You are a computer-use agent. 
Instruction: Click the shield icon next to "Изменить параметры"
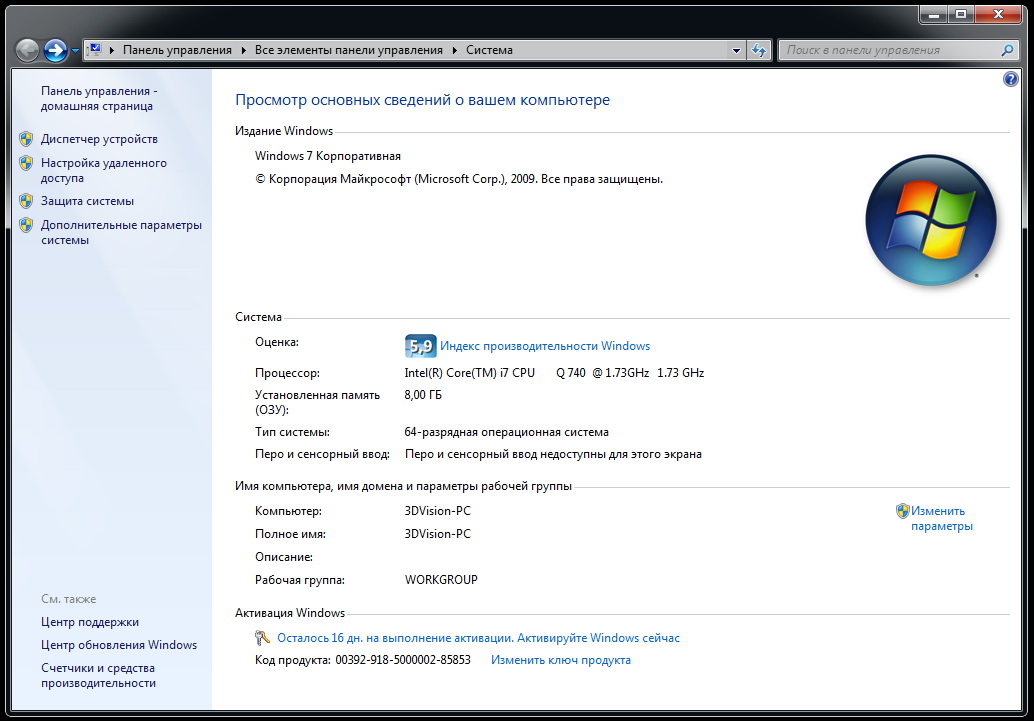coord(902,511)
